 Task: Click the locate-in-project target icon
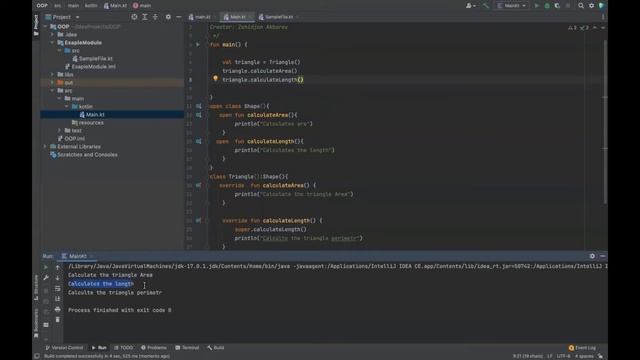(134, 17)
